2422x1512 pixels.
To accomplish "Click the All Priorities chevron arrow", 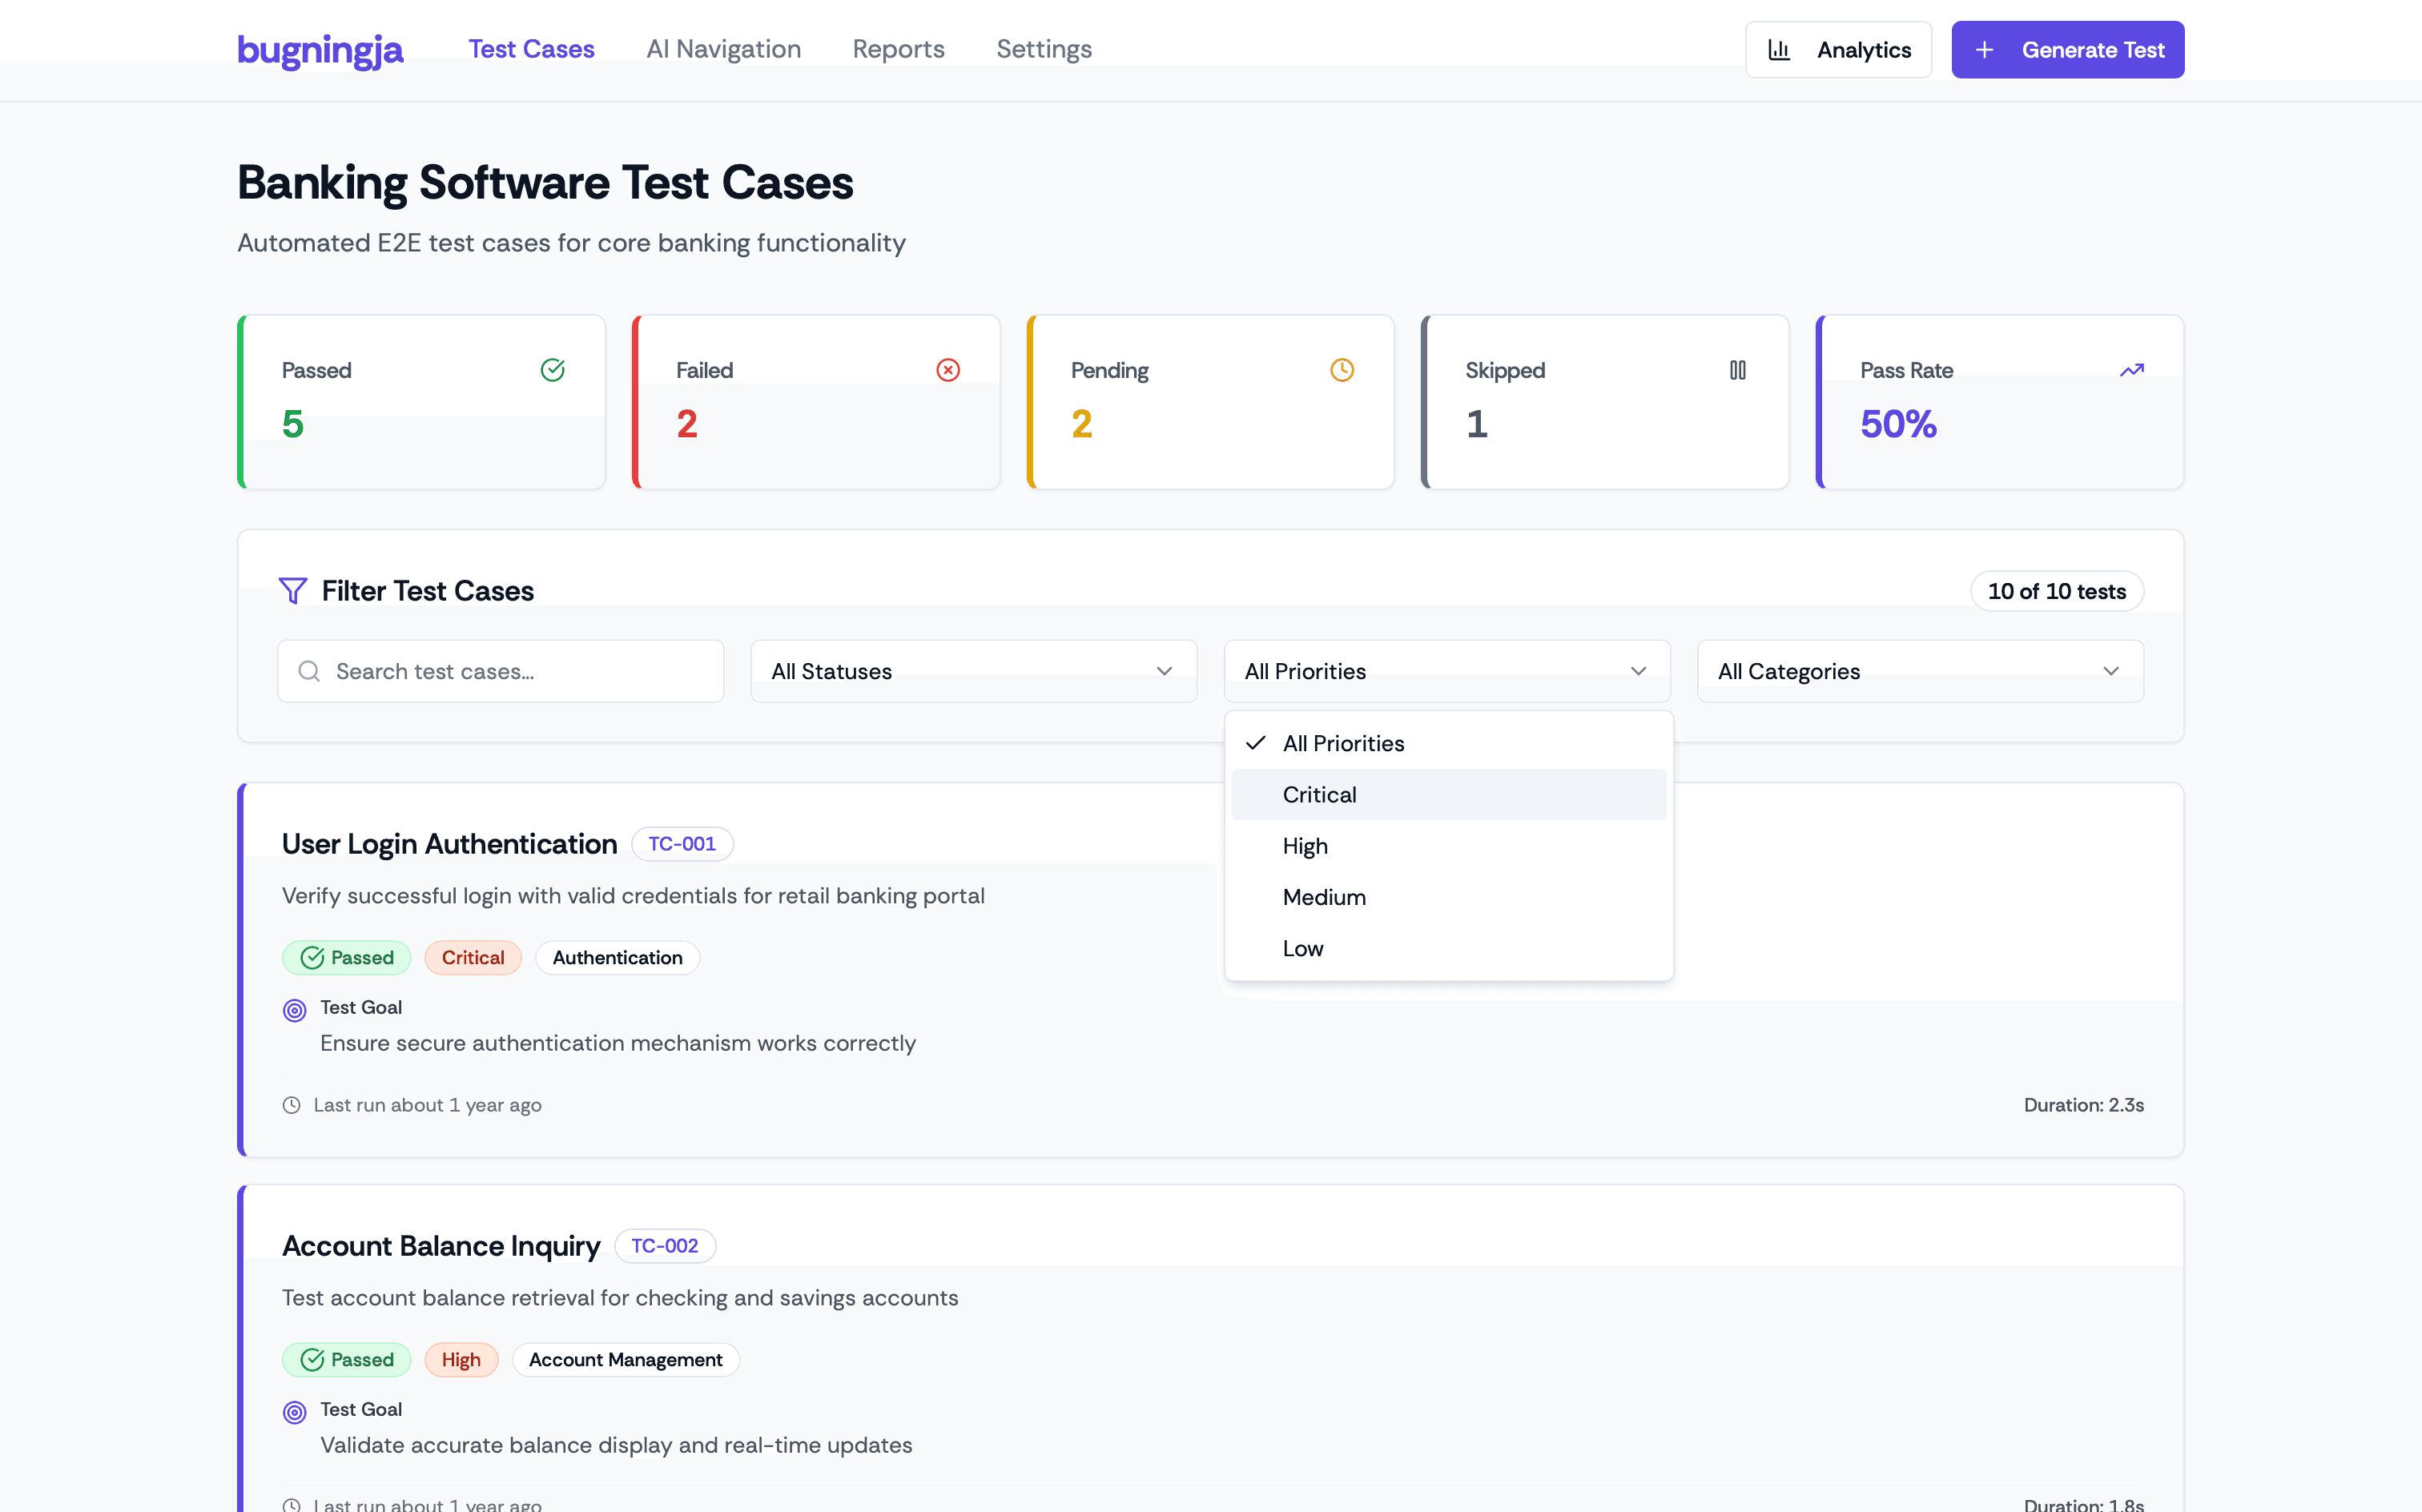I will tap(1638, 671).
